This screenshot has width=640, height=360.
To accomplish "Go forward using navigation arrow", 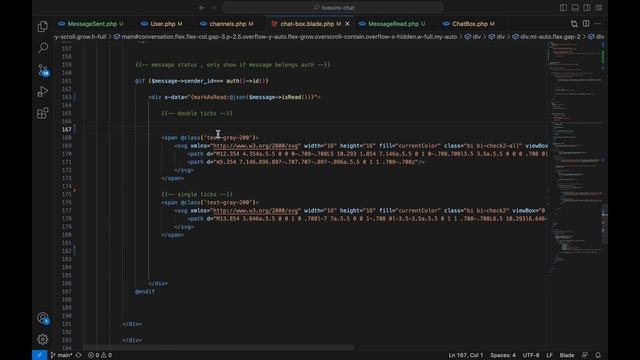I will 214,8.
